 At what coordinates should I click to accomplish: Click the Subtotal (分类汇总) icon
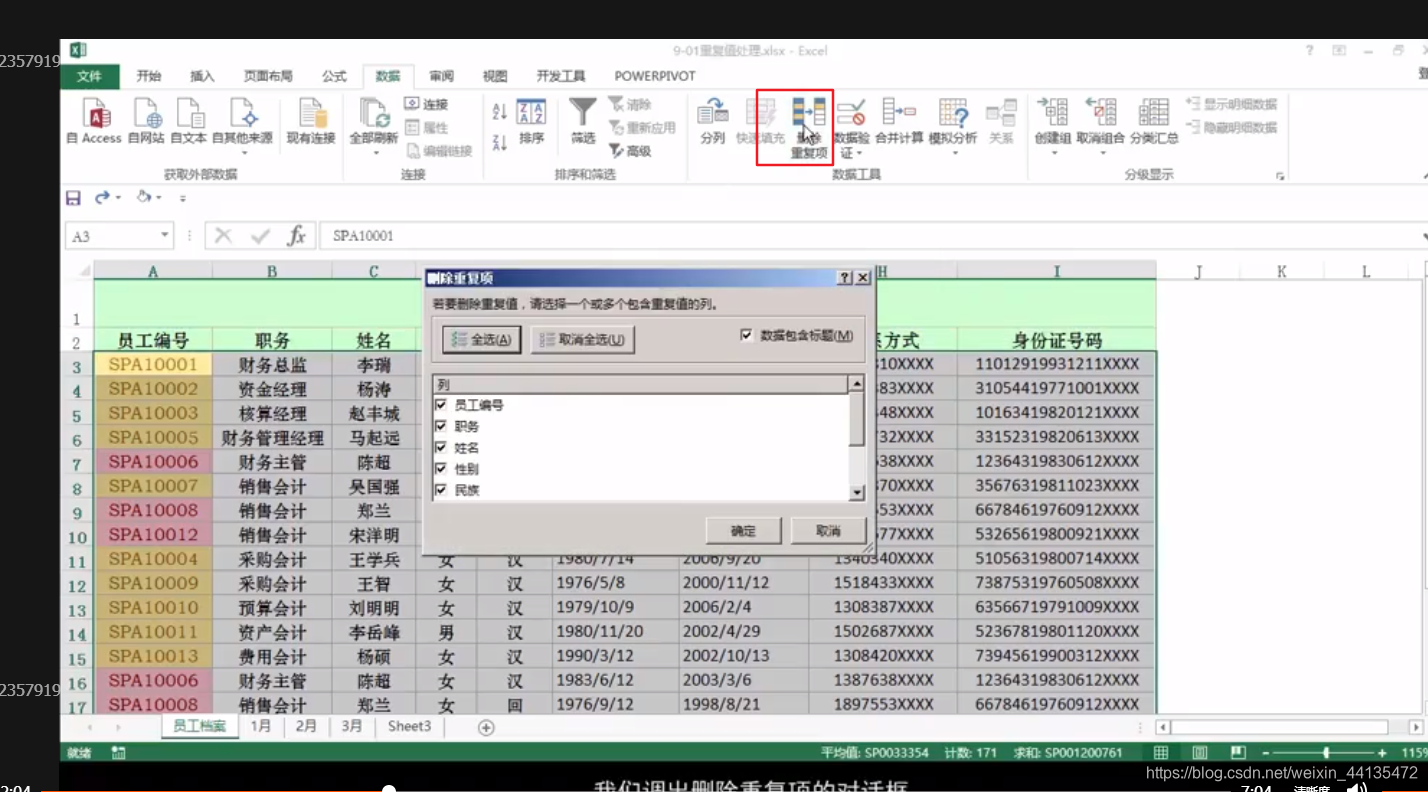1152,120
